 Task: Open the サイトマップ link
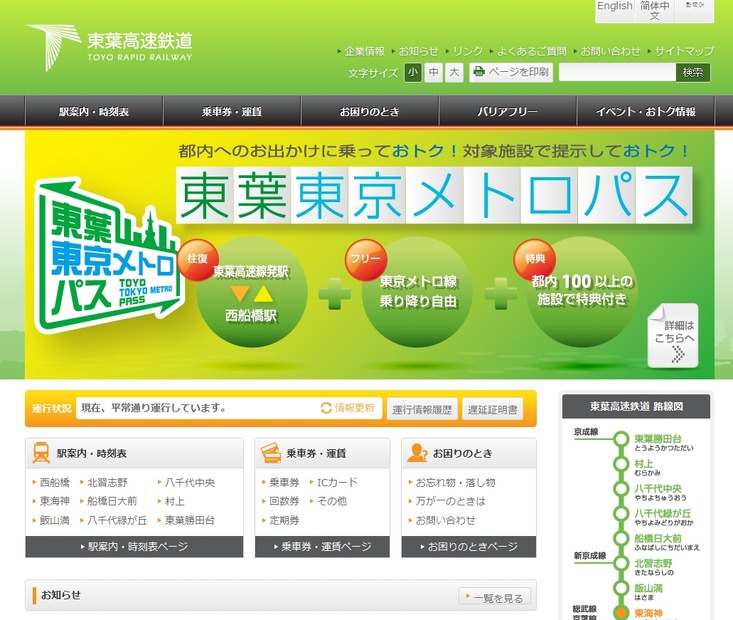point(684,51)
